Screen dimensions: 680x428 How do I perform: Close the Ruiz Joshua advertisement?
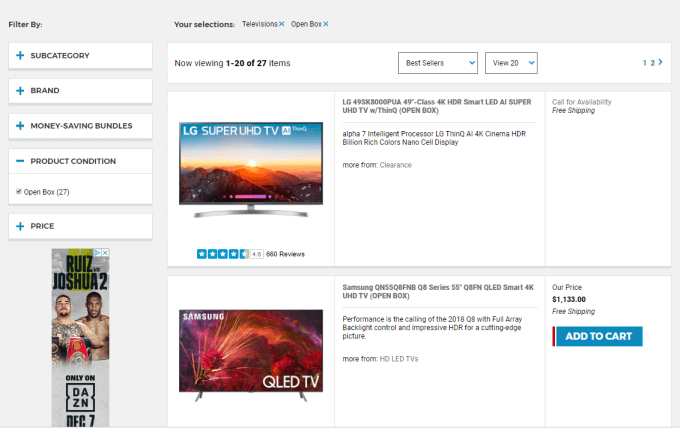pyautogui.click(x=105, y=252)
